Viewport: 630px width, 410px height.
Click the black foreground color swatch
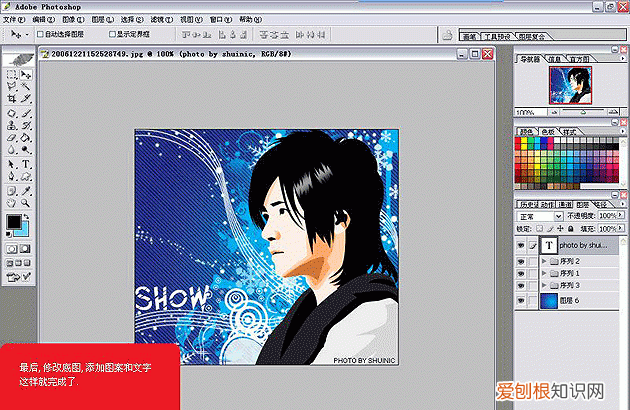14,221
